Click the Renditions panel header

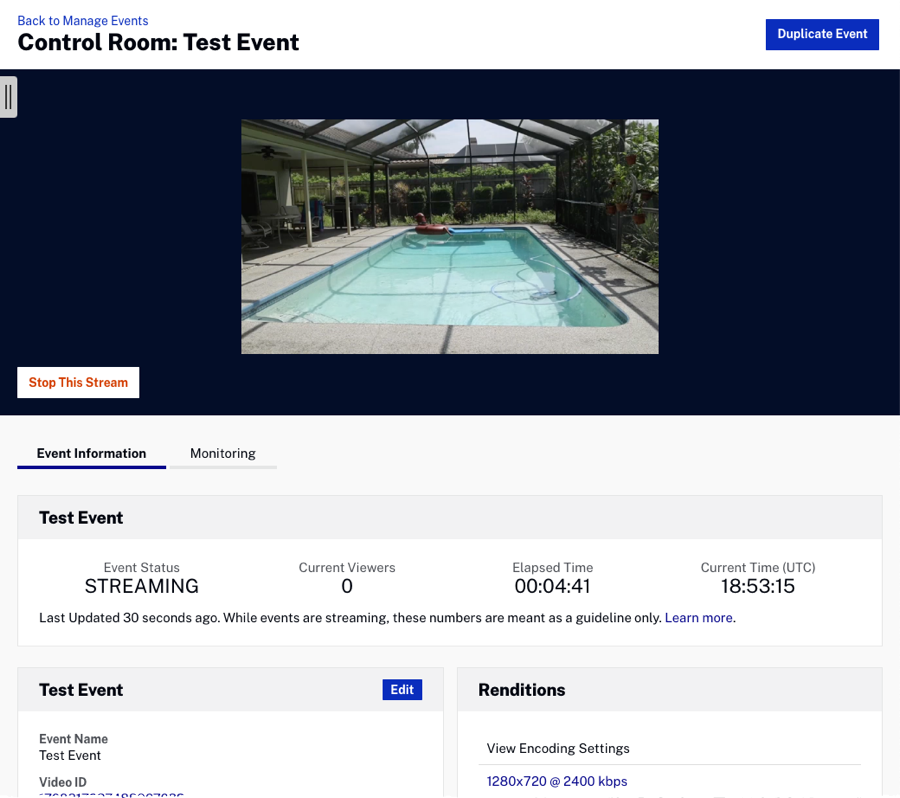(522, 690)
